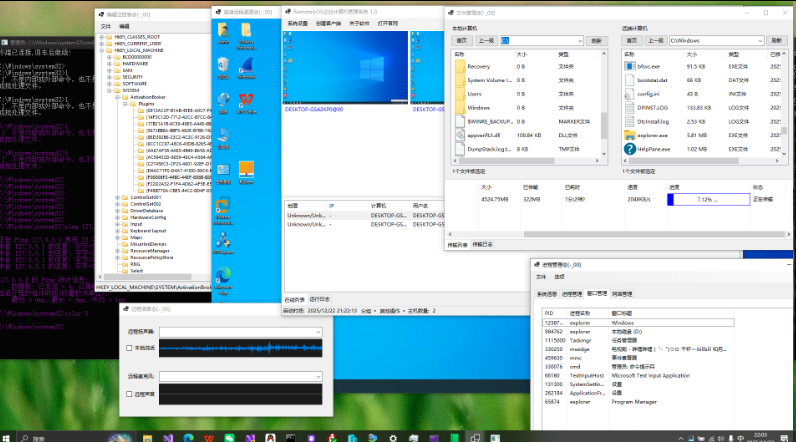Viewport: 796px width, 442px height.
Task: Select explorer.exe in remote file list
Action: click(x=652, y=134)
